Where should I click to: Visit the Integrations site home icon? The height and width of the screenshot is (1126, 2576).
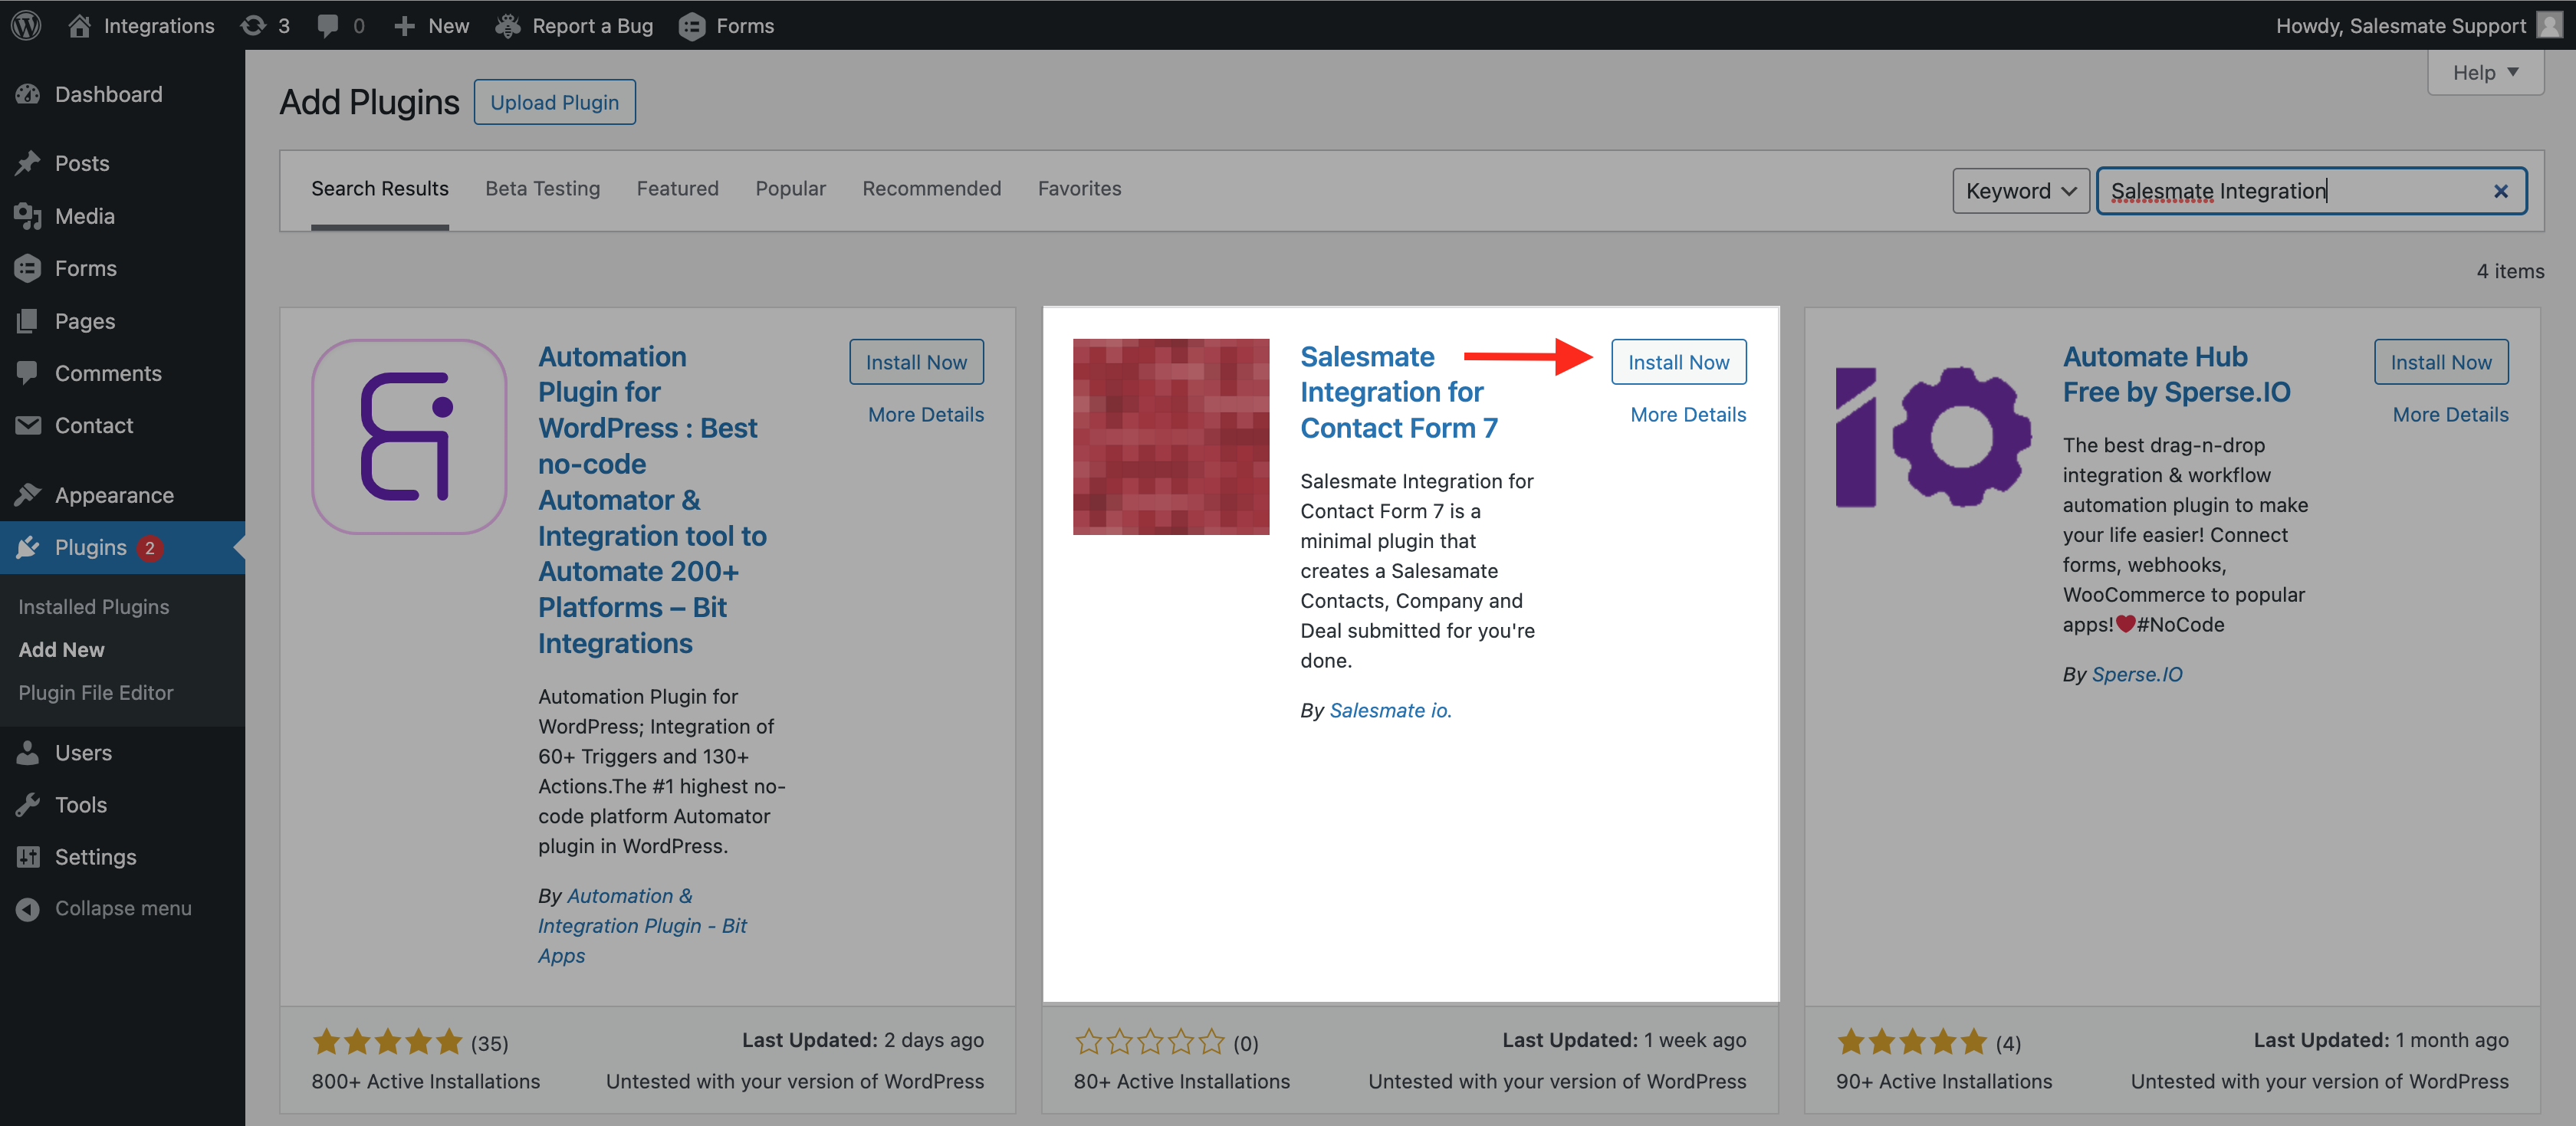[x=79, y=25]
